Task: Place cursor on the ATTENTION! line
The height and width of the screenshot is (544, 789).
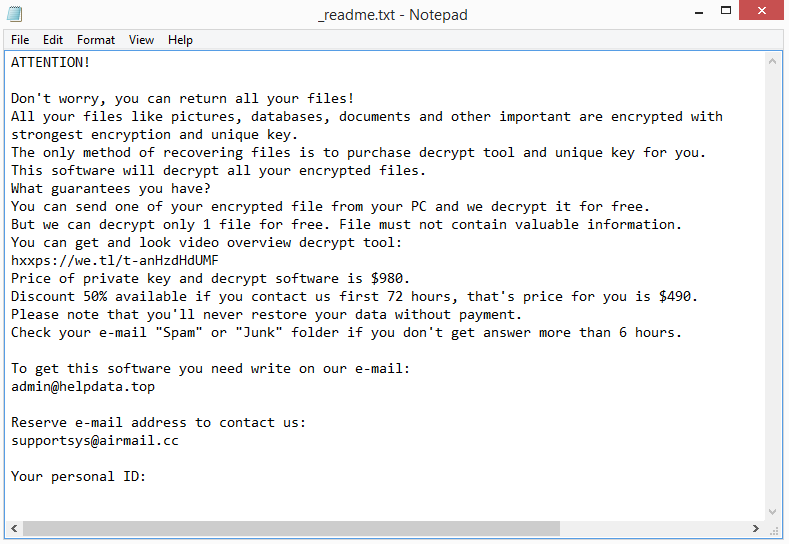Action: (x=50, y=62)
